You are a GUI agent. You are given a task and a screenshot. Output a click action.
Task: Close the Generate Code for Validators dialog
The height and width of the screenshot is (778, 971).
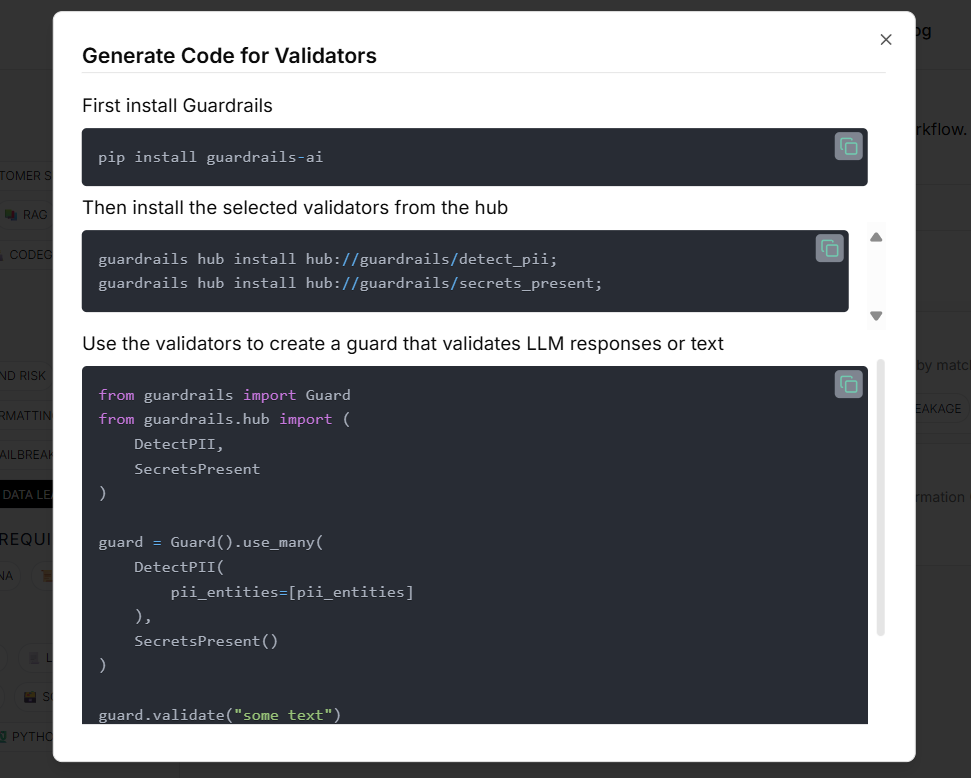point(886,39)
